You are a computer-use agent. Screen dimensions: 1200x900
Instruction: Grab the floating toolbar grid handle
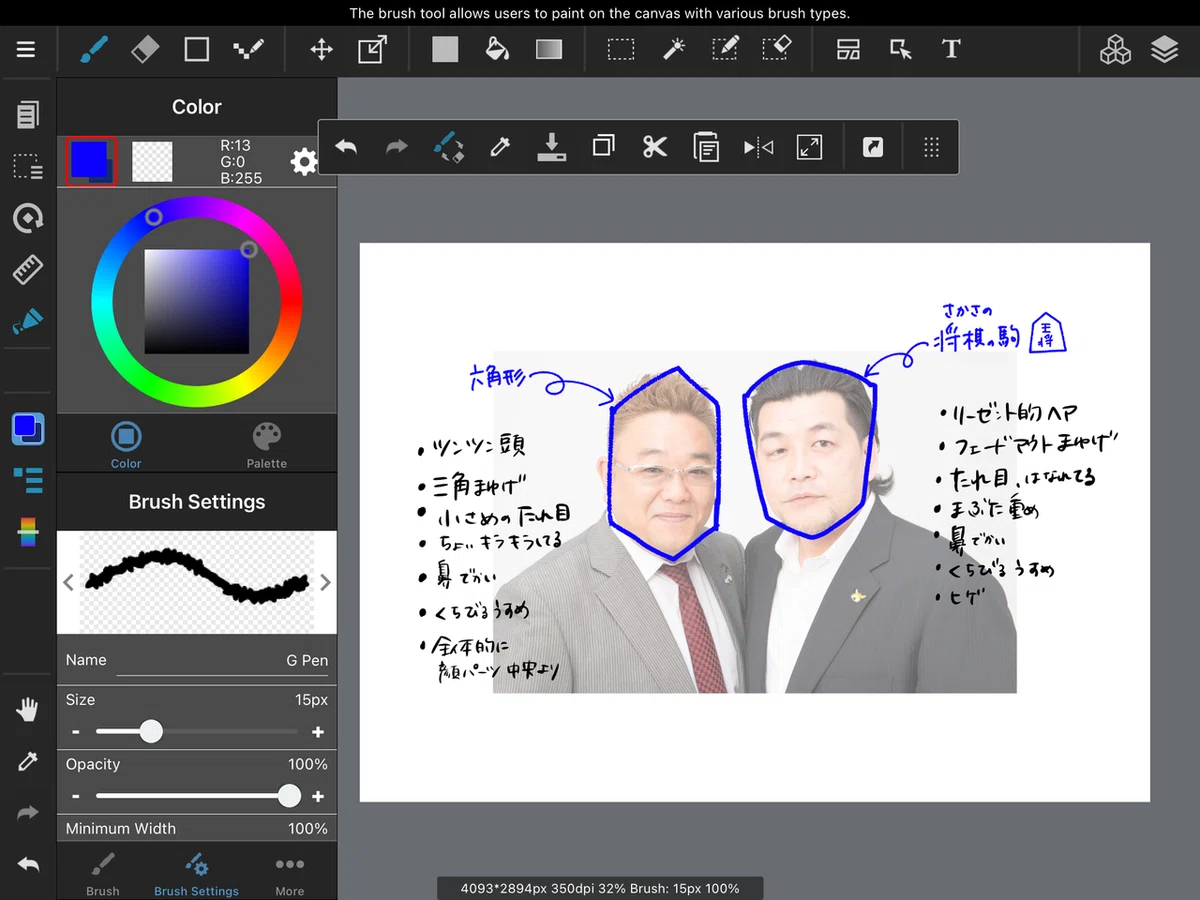point(931,148)
